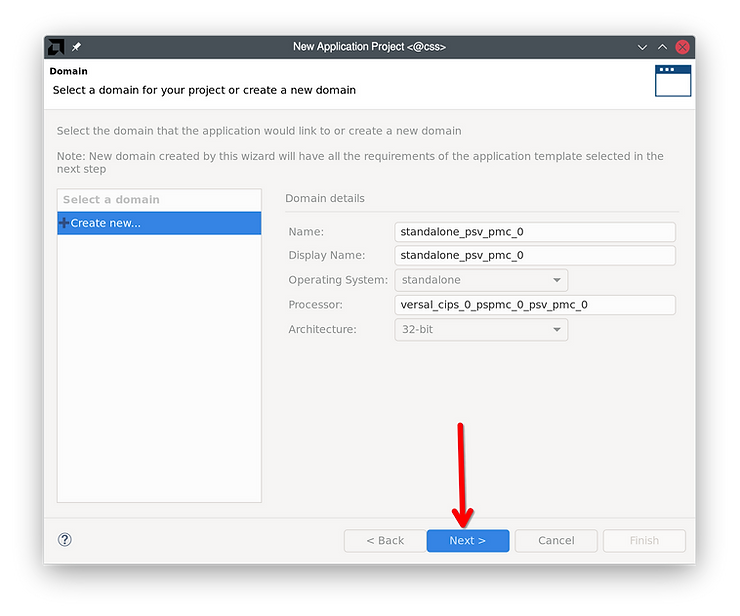Maximize the New Application Project window
Image resolution: width=740 pixels, height=616 pixels.
(662, 47)
